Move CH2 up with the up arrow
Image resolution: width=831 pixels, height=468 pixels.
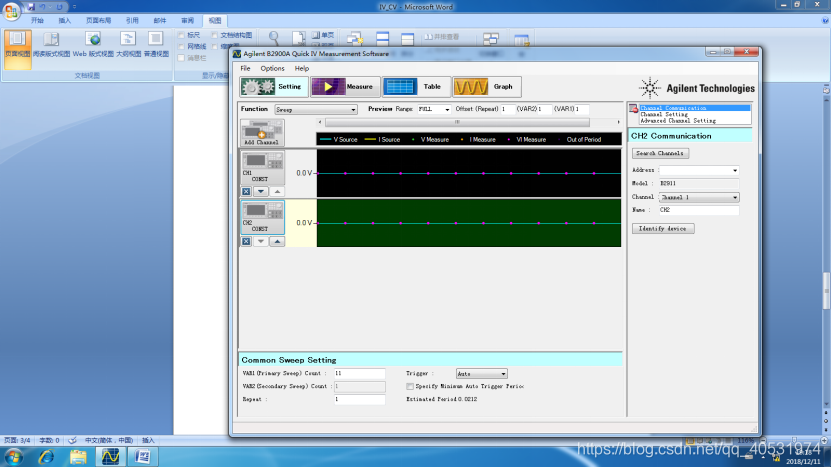(x=277, y=241)
